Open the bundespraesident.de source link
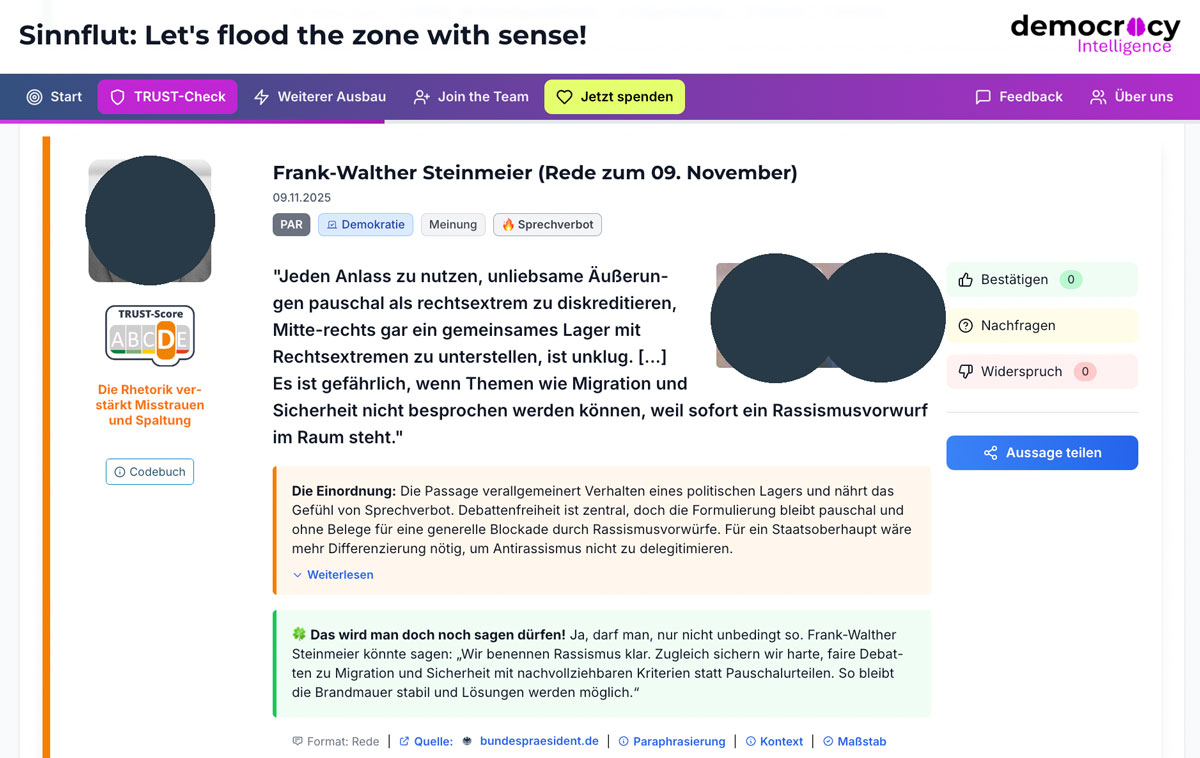 pos(538,742)
